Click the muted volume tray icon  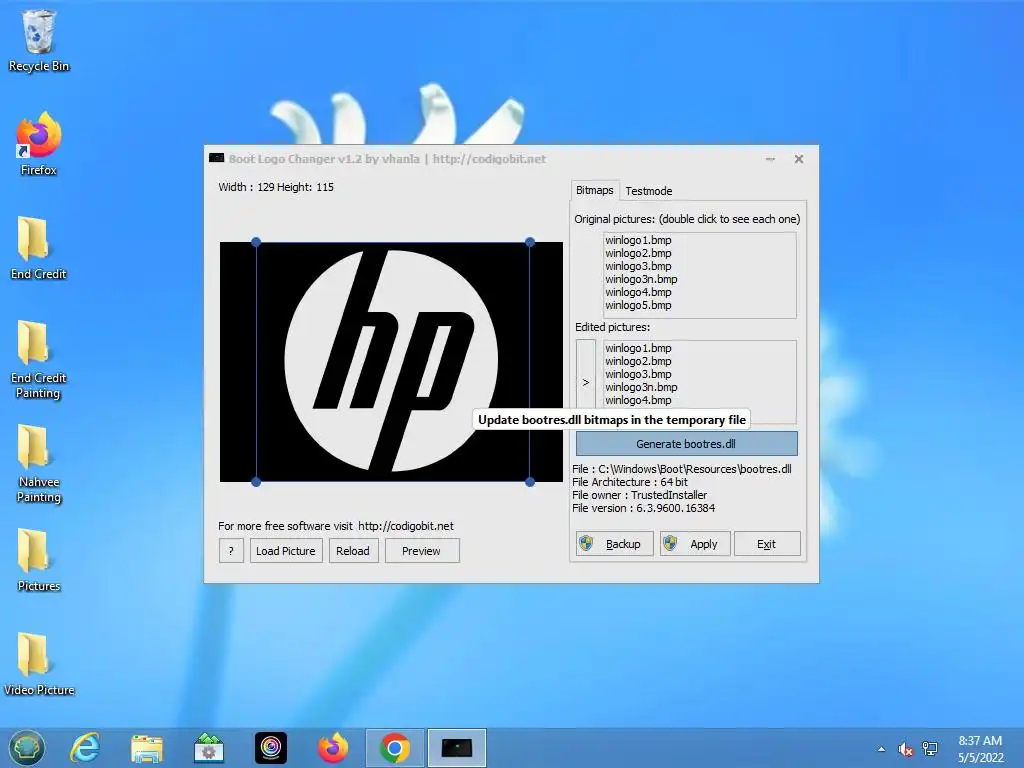[x=905, y=749]
